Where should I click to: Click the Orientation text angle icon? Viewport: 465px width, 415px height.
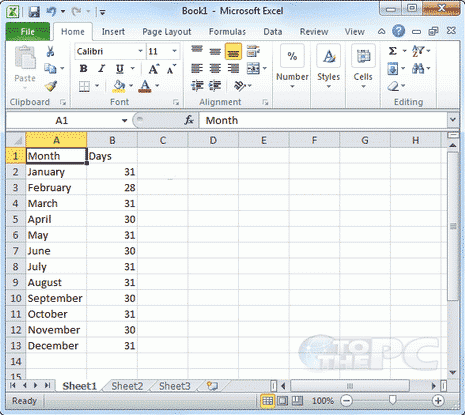tap(240, 86)
